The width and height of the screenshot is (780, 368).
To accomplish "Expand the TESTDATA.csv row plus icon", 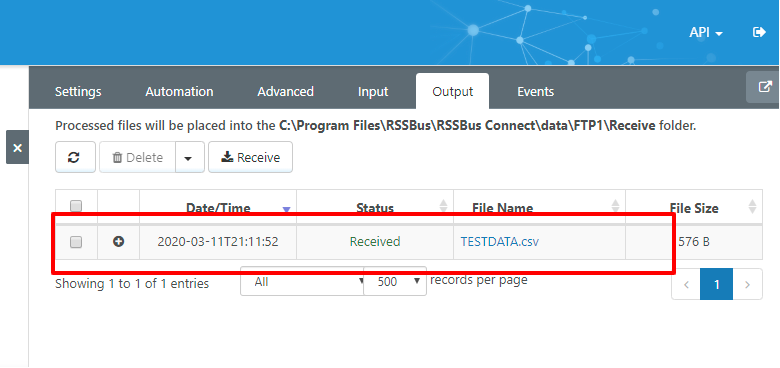I will point(118,242).
